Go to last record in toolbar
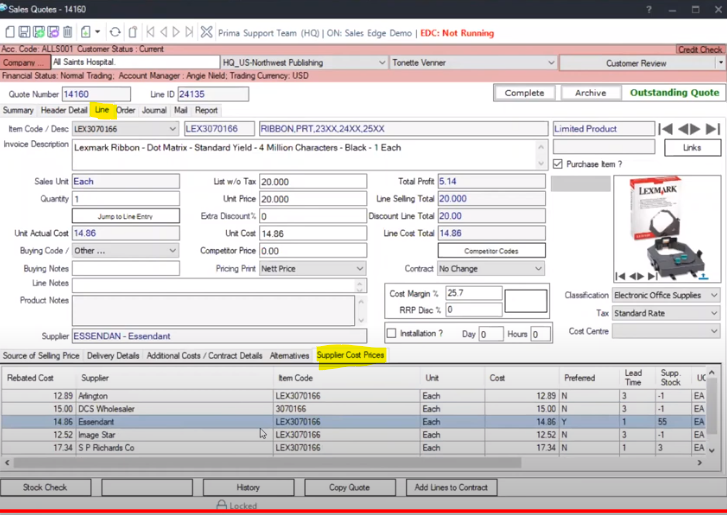Screen dimensions: 727x515 coord(189,32)
